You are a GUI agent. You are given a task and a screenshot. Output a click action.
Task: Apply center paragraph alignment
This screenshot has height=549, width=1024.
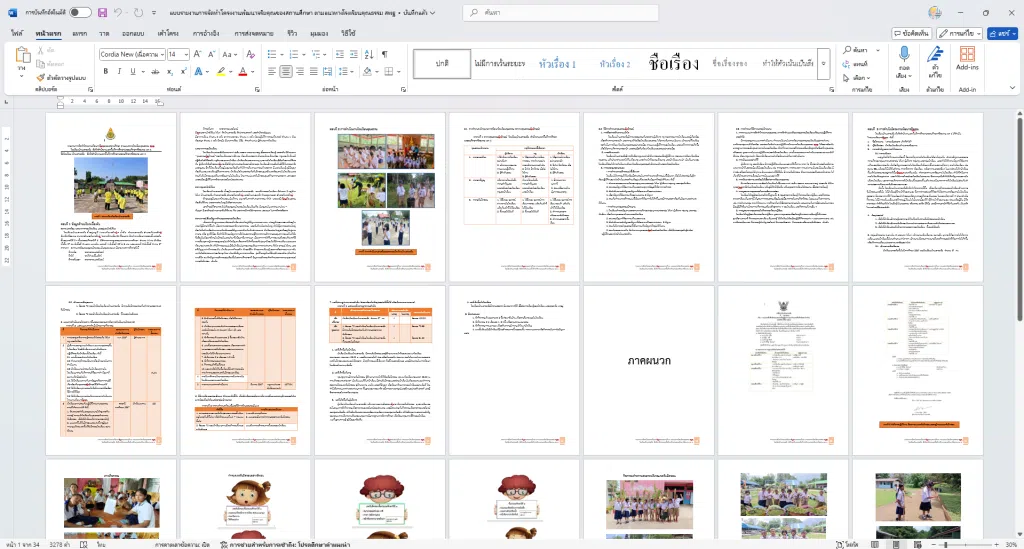(286, 72)
